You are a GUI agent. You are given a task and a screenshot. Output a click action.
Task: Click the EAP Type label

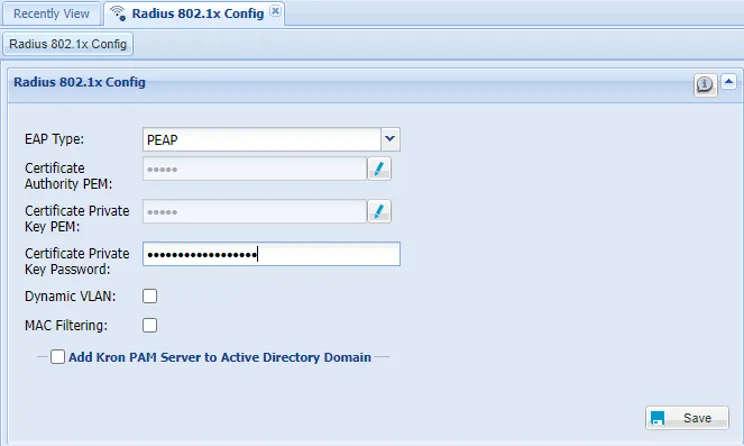click(x=54, y=139)
